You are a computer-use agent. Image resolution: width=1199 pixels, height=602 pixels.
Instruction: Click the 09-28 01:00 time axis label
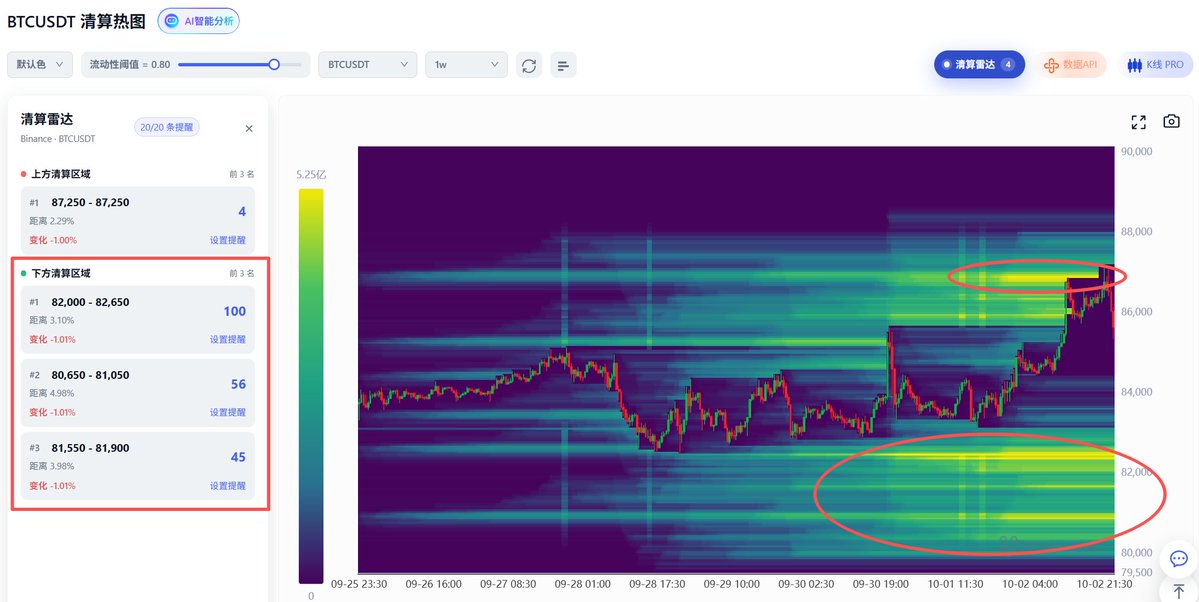(x=583, y=584)
